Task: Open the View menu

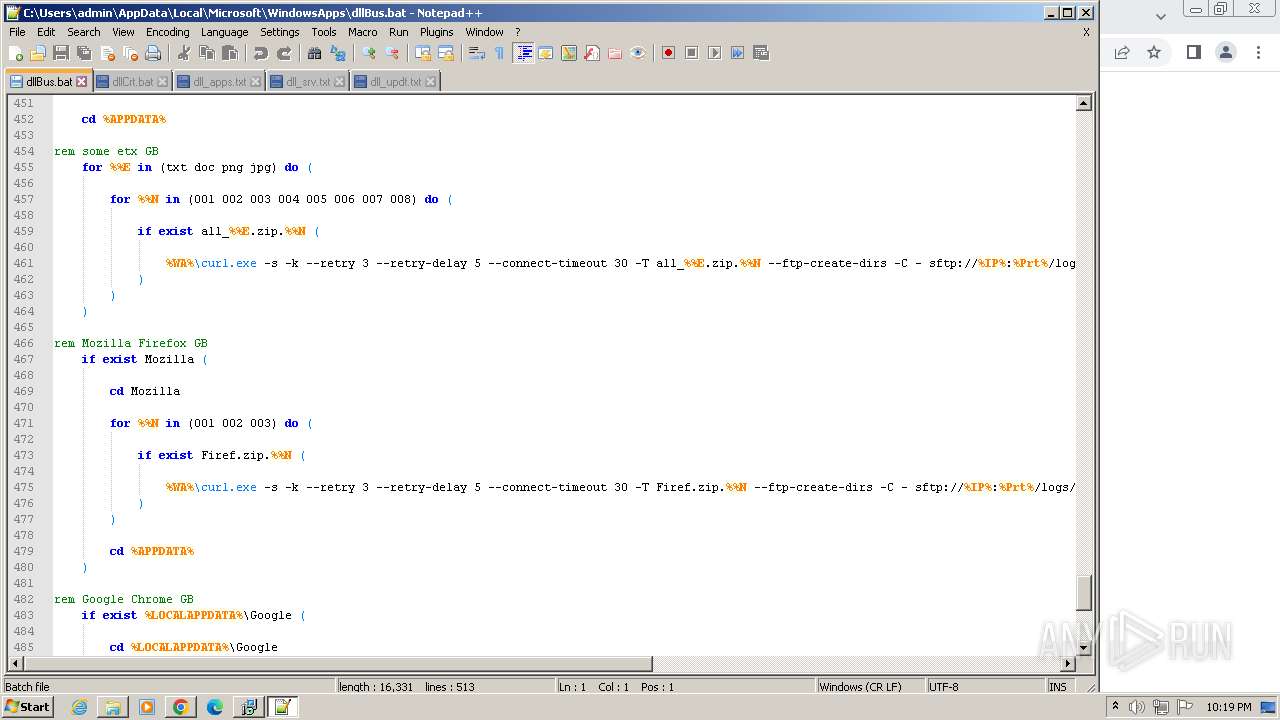Action: 123,32
